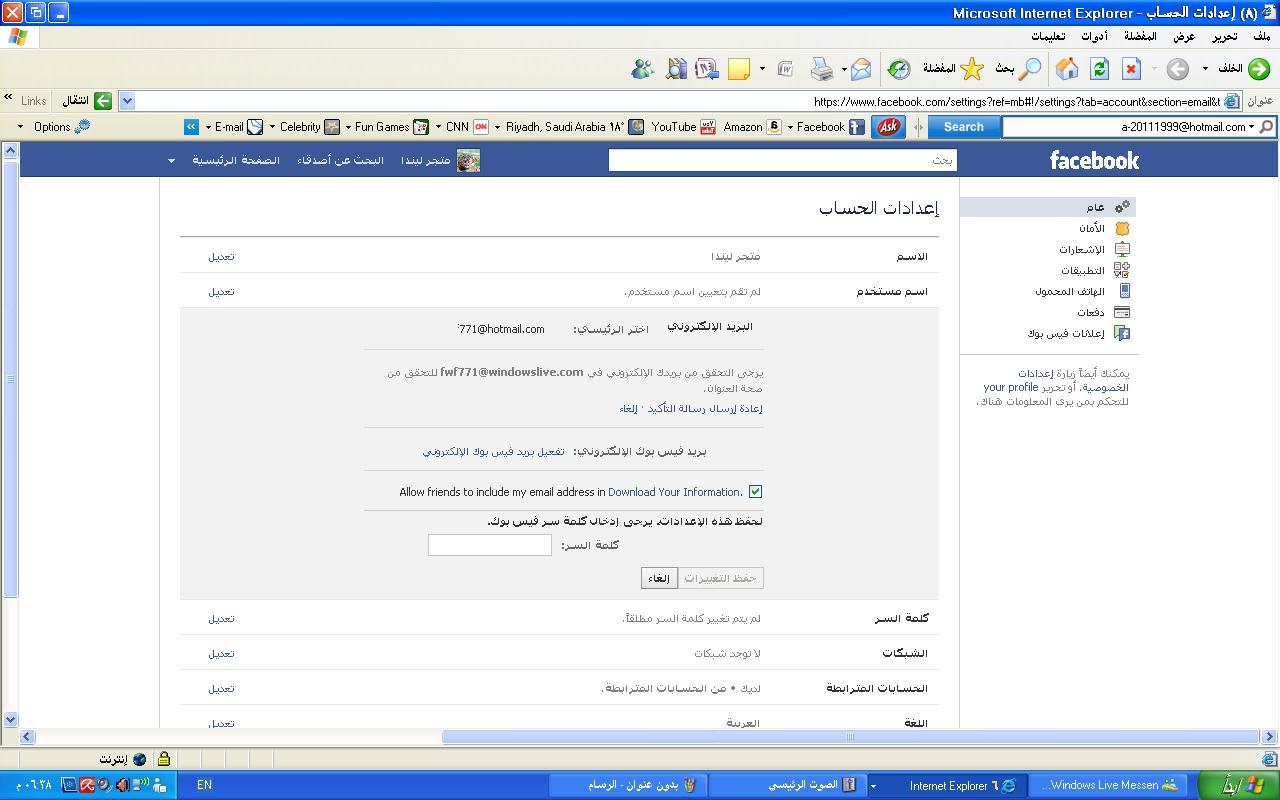Screen dimensions: 1280x800
Task: Select الأمان (Security) in settings sidebar
Action: coord(1092,228)
